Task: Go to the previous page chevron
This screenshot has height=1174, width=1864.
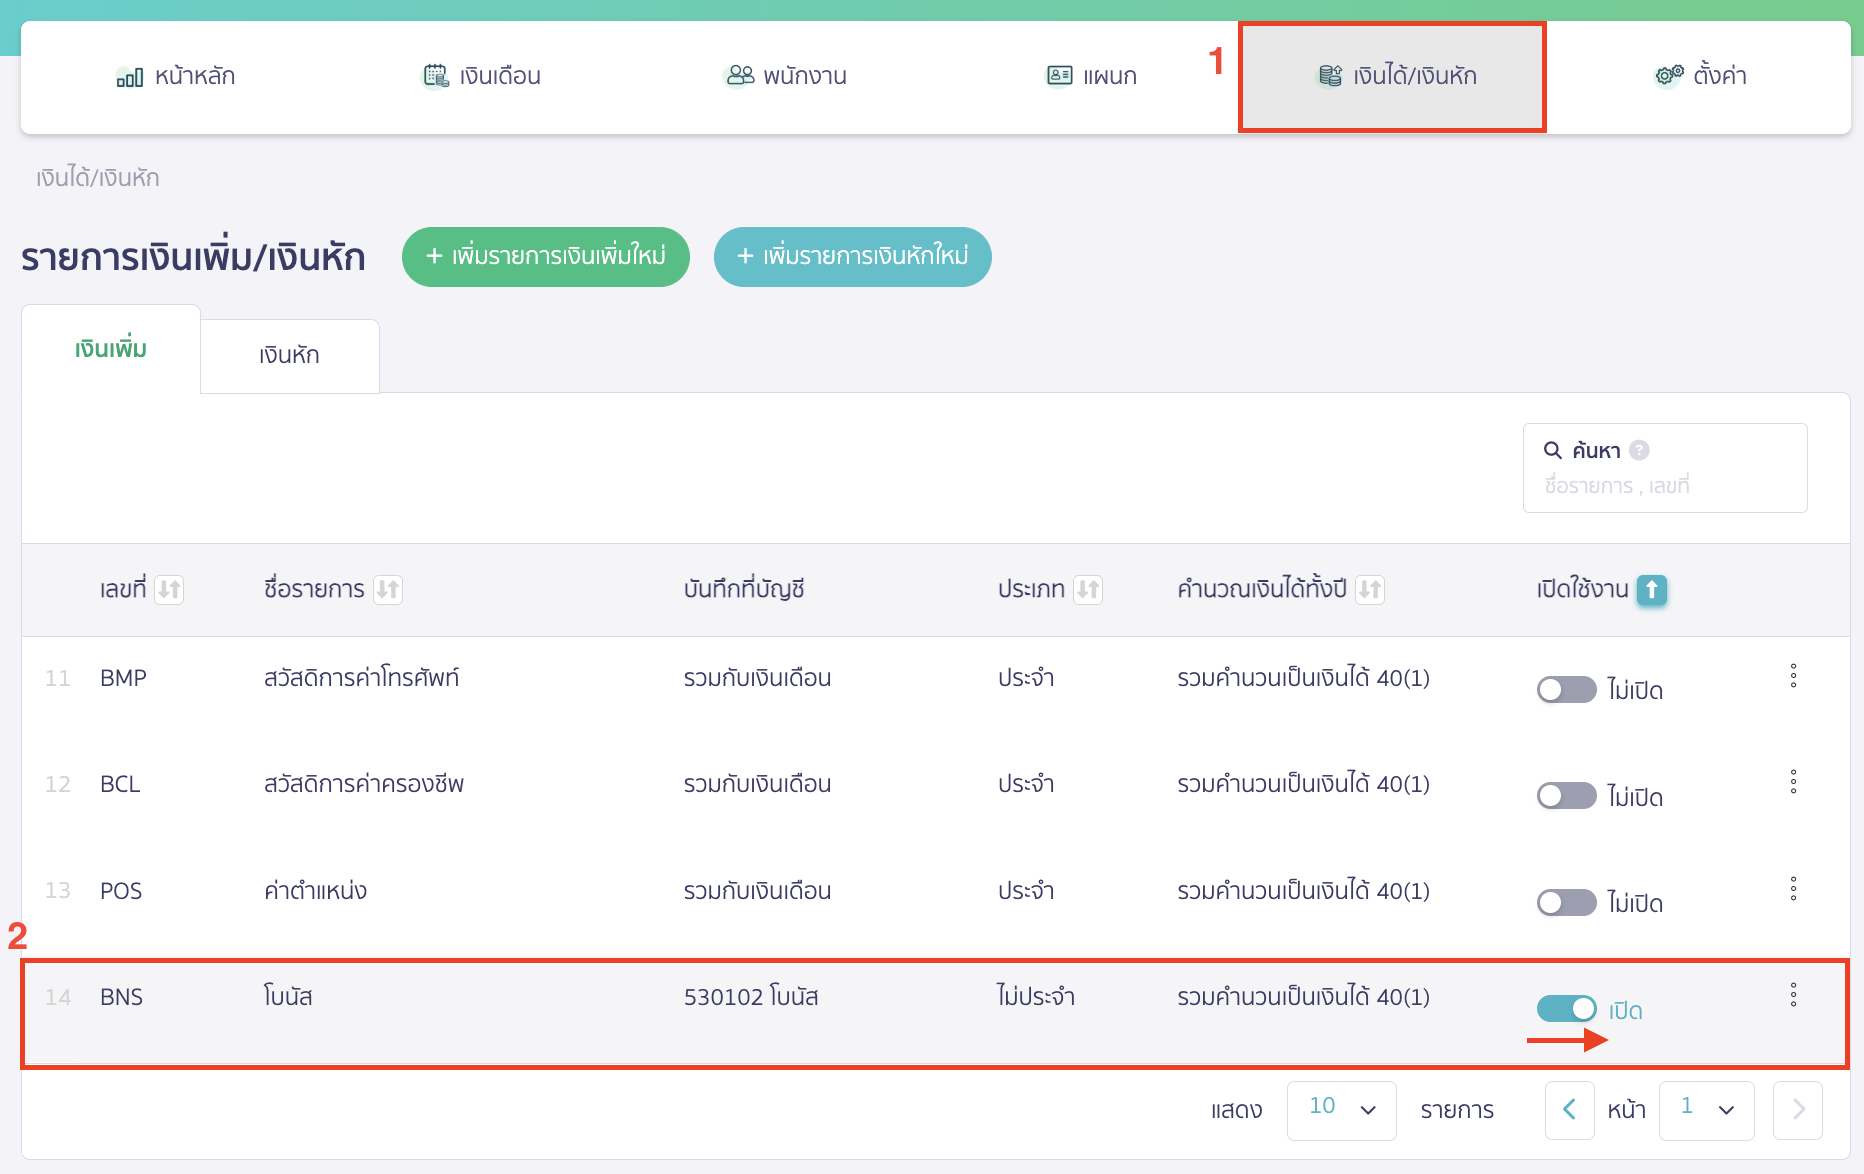Action: 1569,1110
